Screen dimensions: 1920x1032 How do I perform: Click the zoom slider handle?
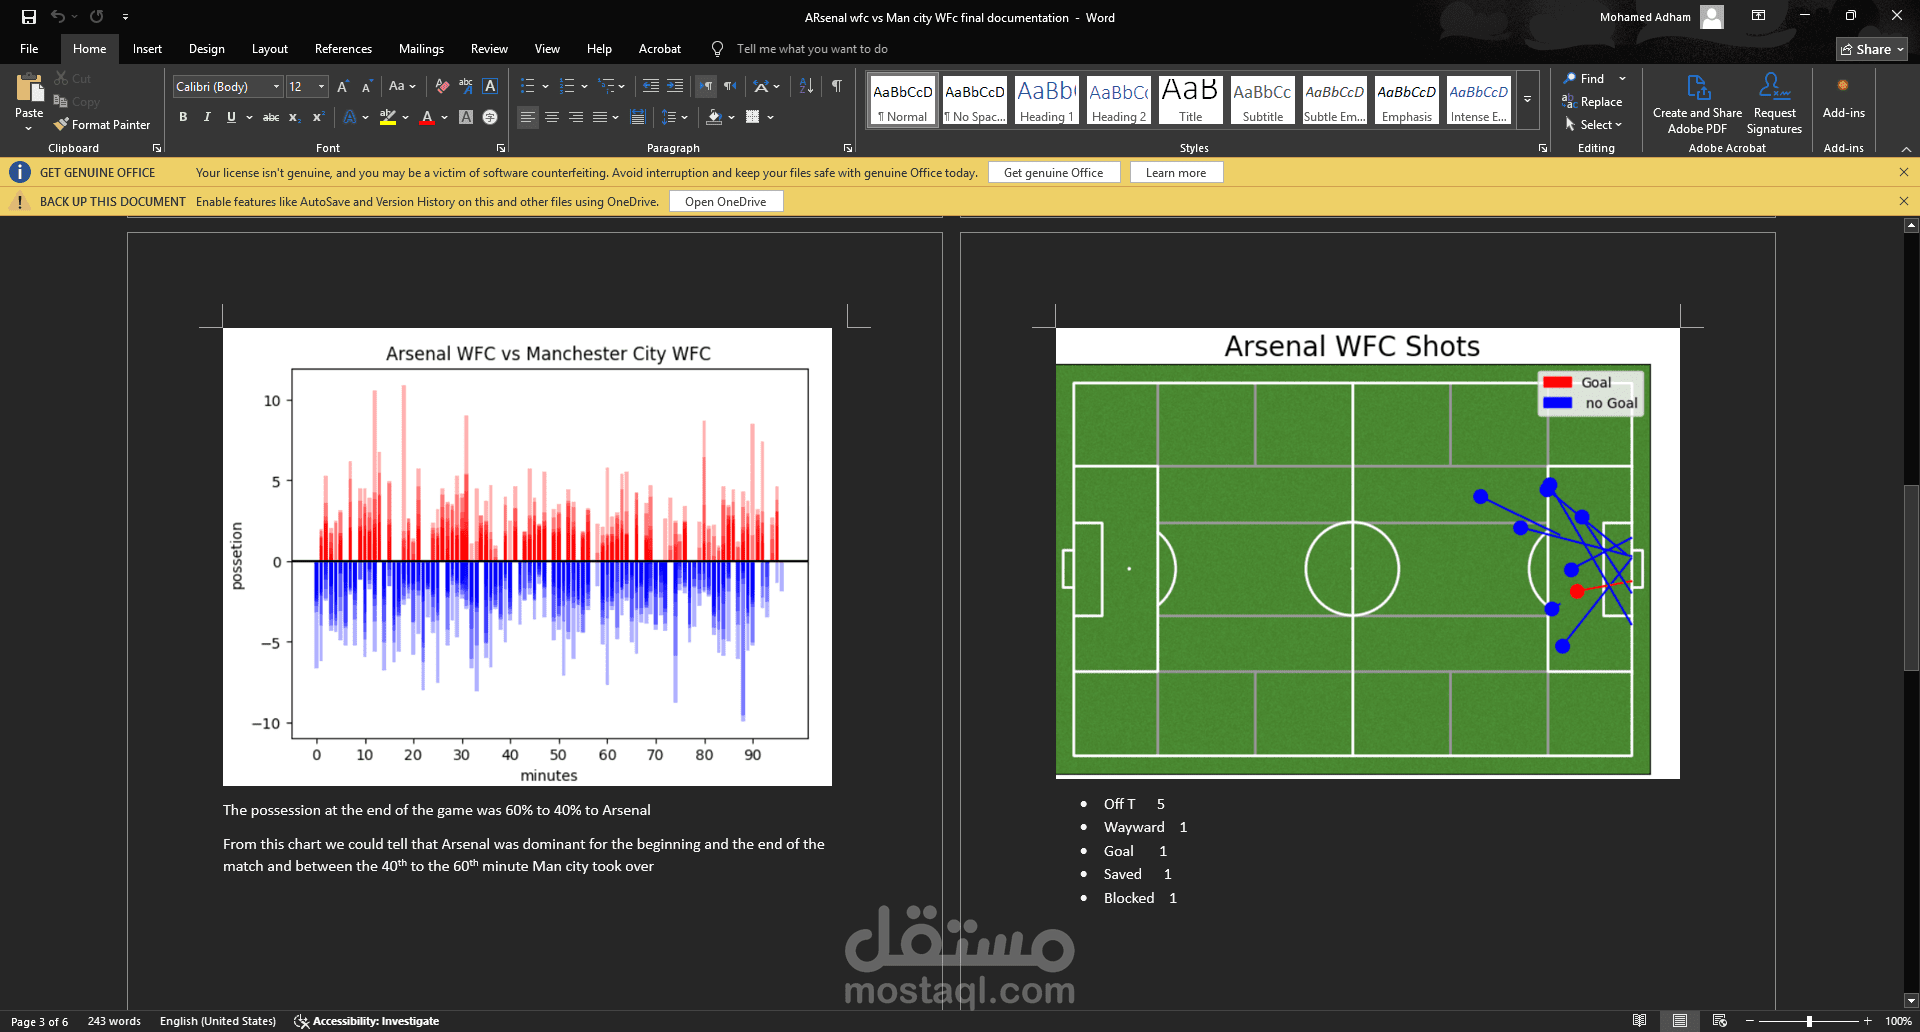click(x=1809, y=1021)
